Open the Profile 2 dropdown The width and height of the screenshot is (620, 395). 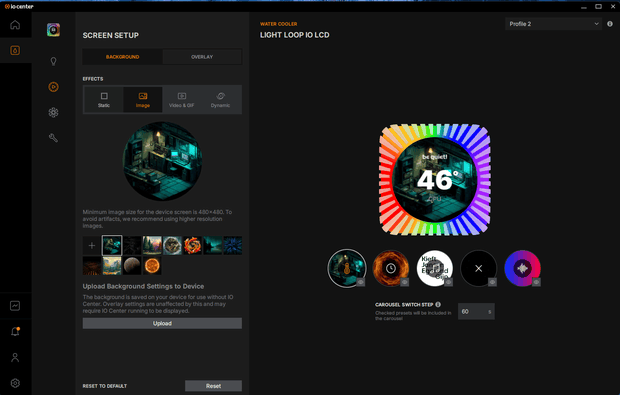tap(553, 24)
